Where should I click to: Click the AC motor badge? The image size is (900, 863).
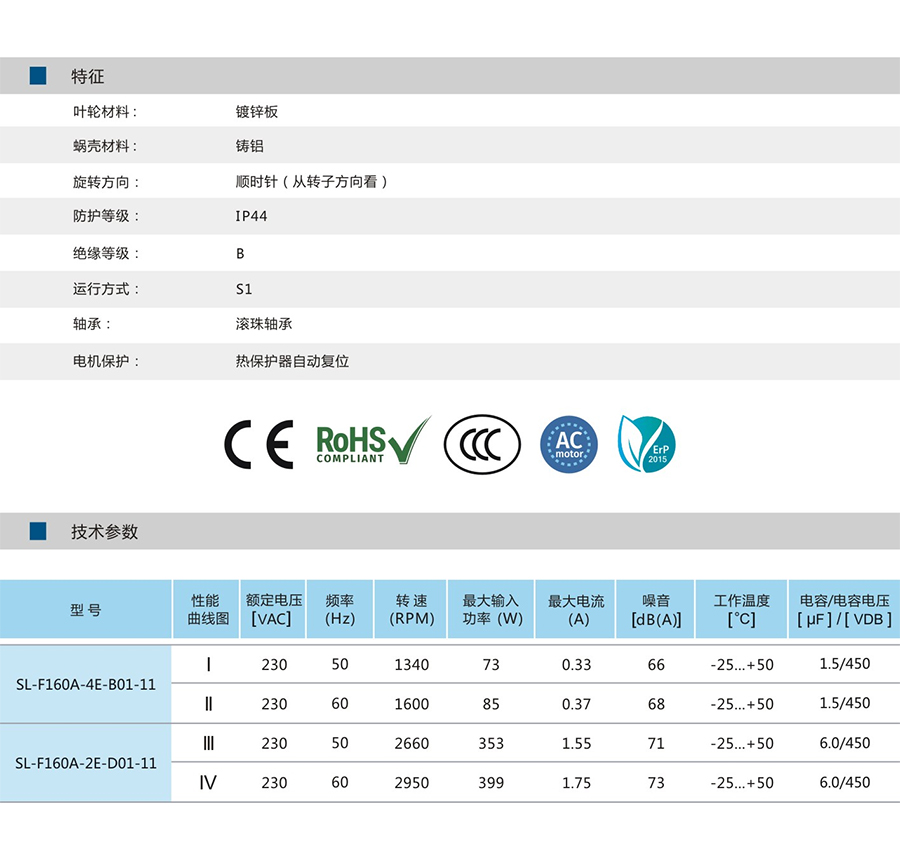pyautogui.click(x=569, y=445)
